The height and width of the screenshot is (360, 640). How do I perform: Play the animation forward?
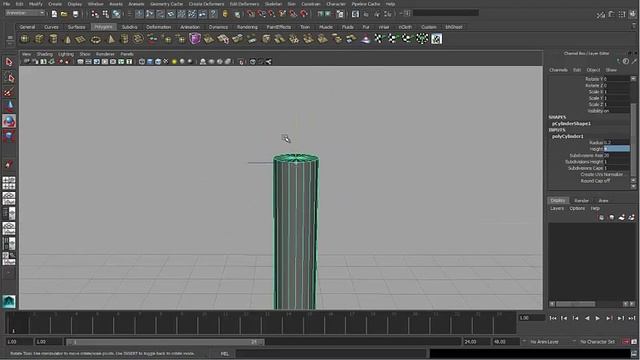coord(598,318)
